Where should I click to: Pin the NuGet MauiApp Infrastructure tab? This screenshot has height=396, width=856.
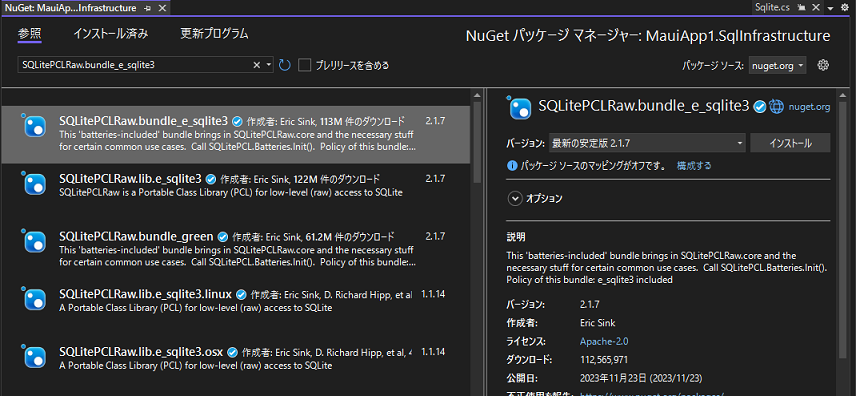pos(147,8)
